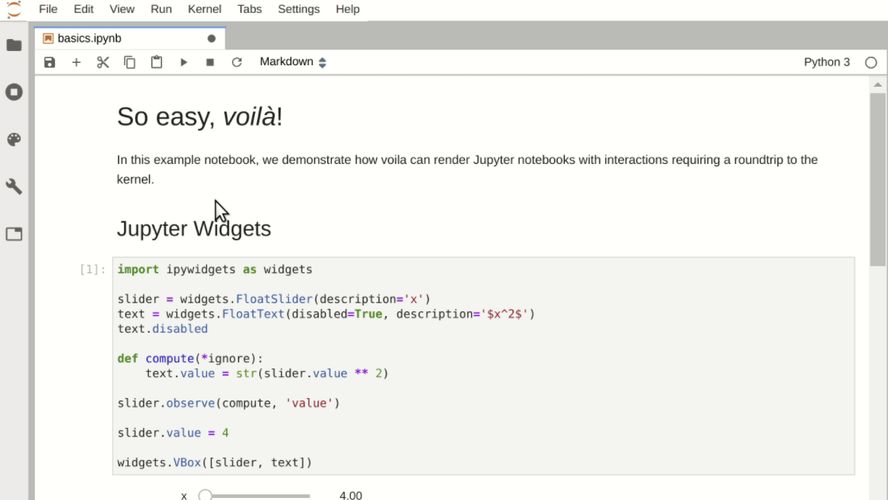Screen dimensions: 888x500
Task: Open the Markdown cell type dropdown
Action: click(293, 62)
